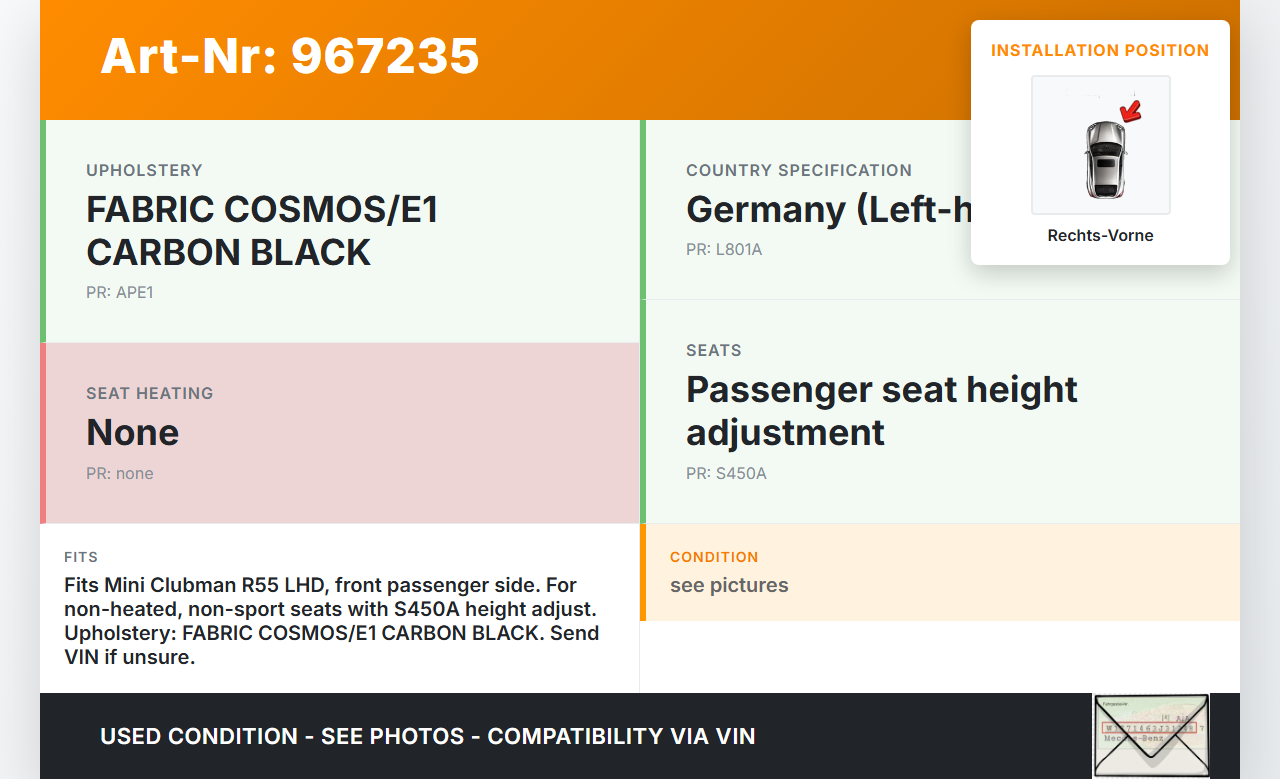
Task: Click the PR: S450A code
Action: (726, 473)
